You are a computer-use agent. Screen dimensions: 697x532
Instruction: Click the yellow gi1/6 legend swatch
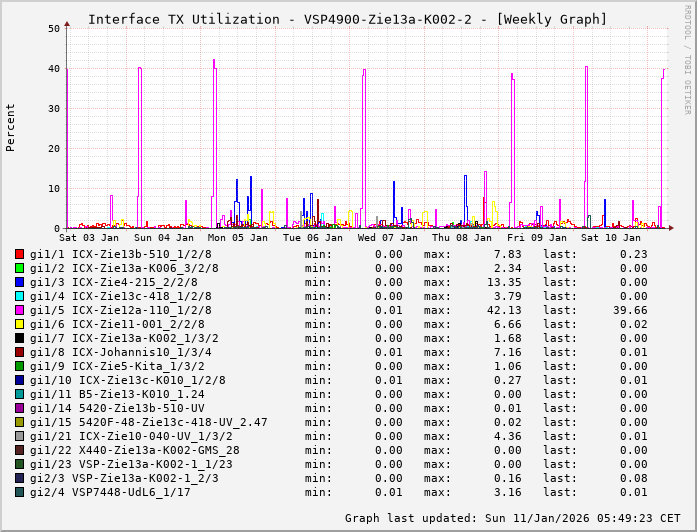click(20, 324)
